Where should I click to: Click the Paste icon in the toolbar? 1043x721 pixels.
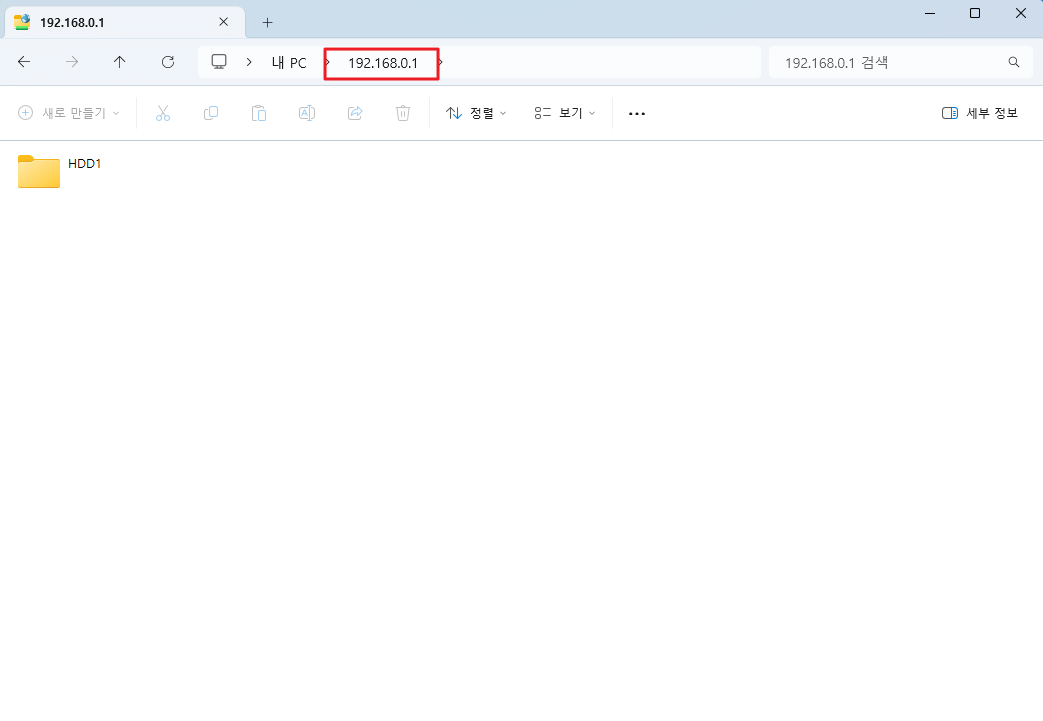click(258, 113)
